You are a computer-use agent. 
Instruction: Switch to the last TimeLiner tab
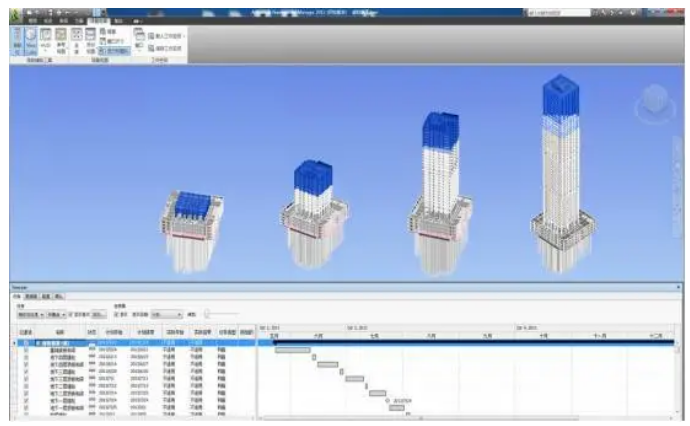58,297
